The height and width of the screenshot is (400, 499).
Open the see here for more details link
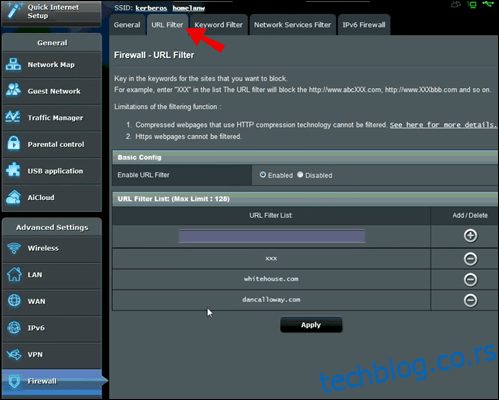[x=443, y=125]
